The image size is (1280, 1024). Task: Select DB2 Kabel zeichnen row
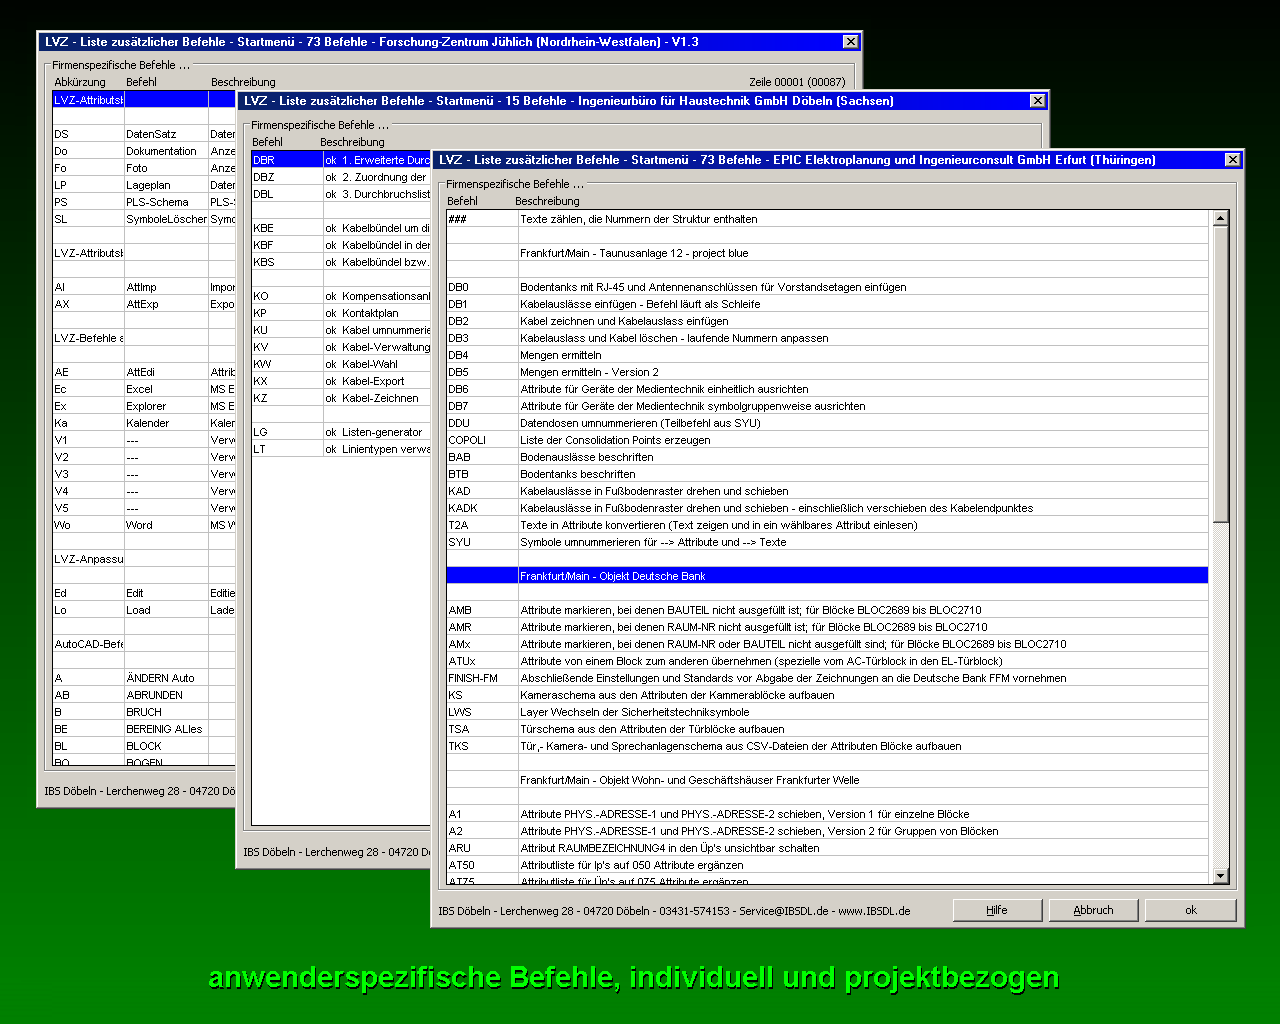coord(827,321)
